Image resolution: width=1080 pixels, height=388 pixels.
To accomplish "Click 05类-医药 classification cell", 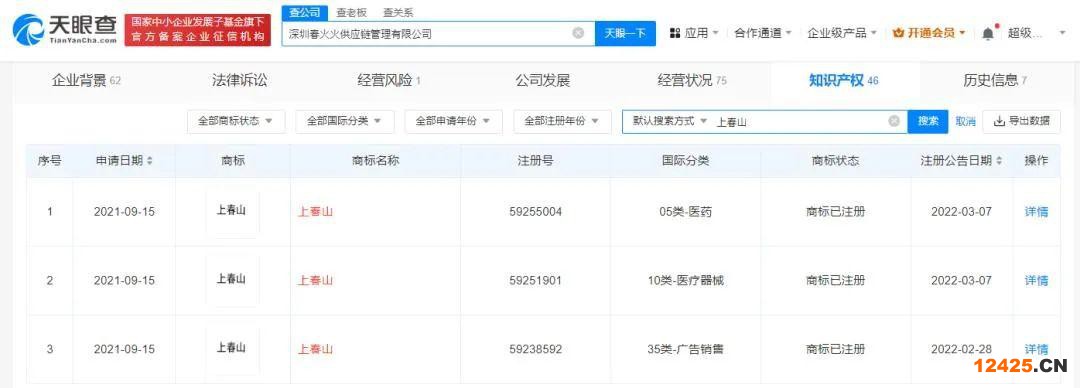I will pos(685,212).
